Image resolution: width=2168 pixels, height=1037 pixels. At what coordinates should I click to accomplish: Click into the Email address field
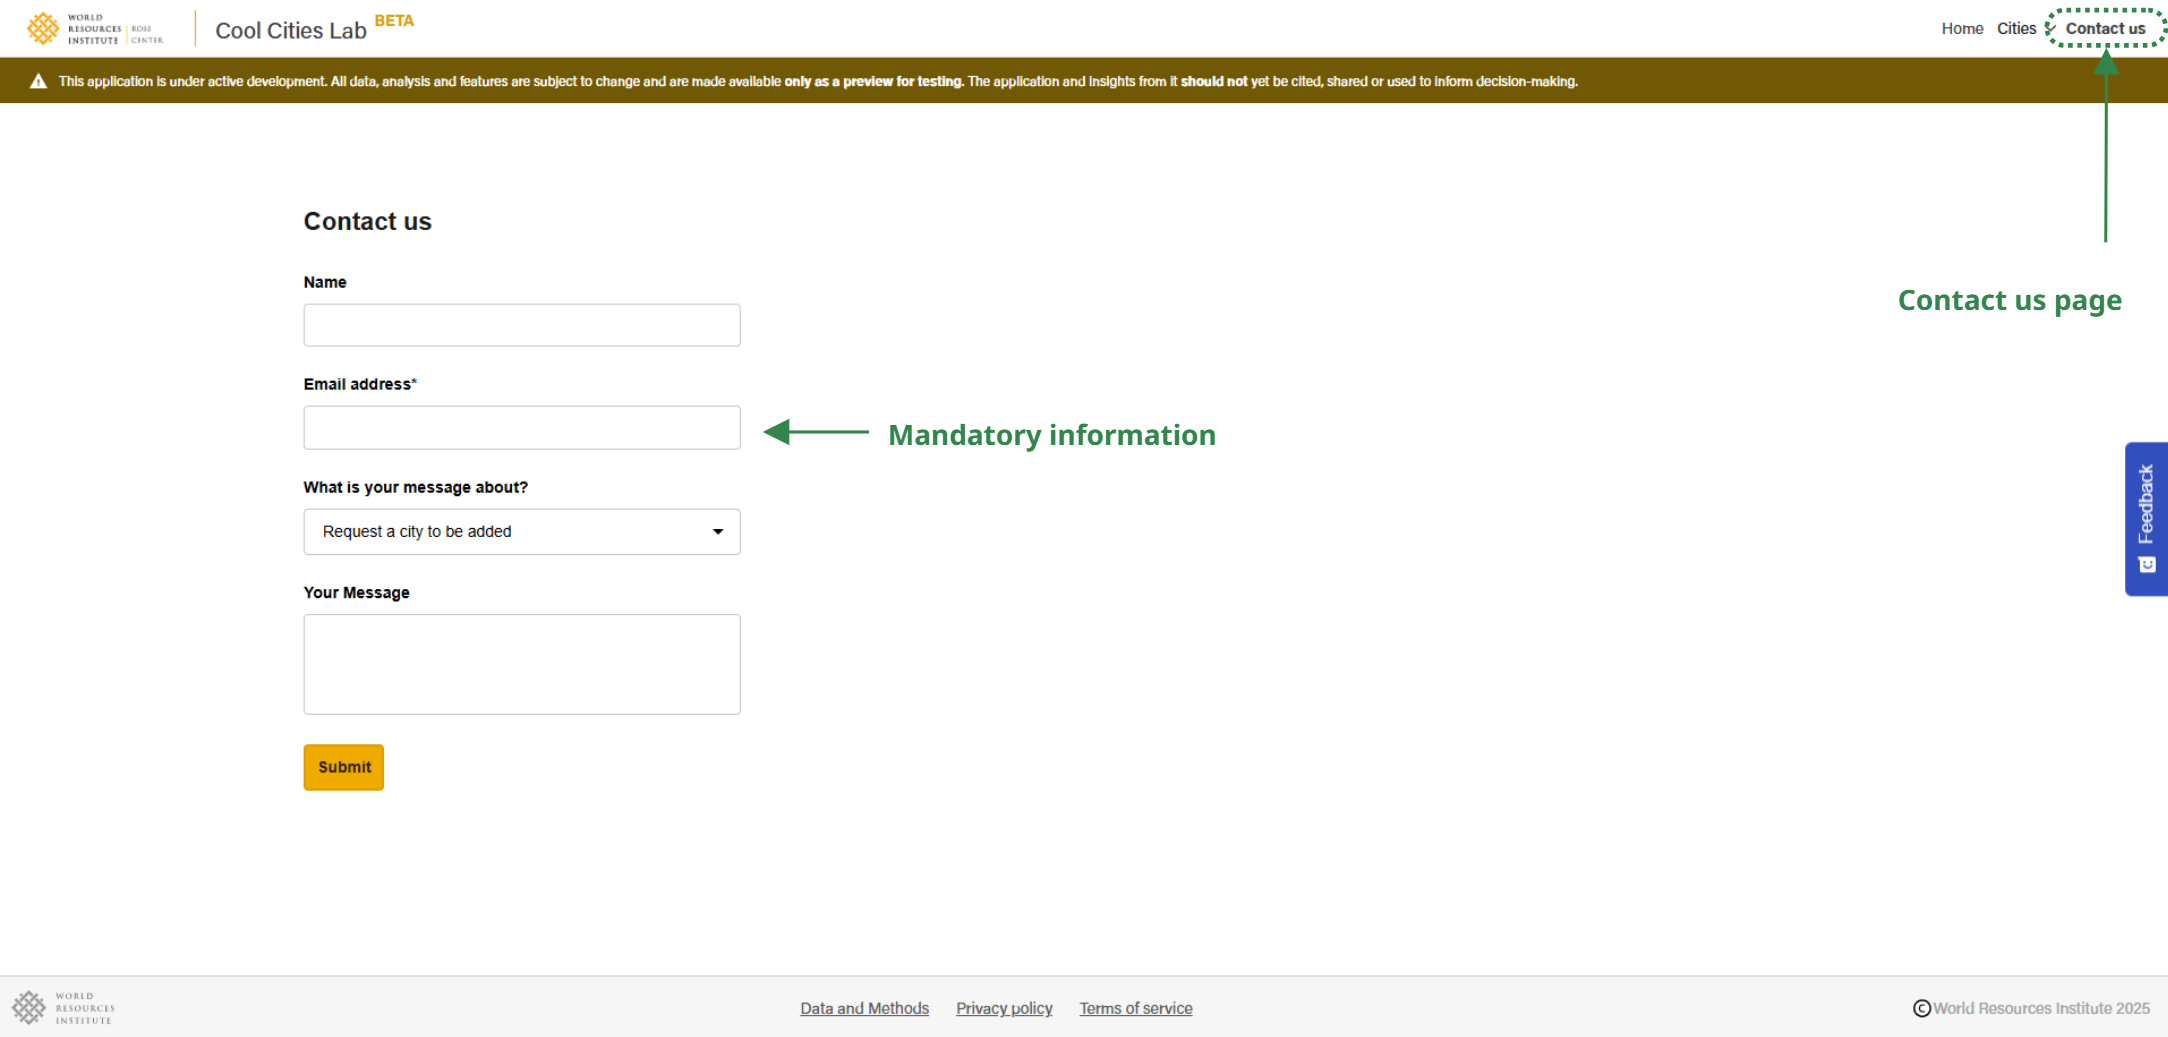521,428
